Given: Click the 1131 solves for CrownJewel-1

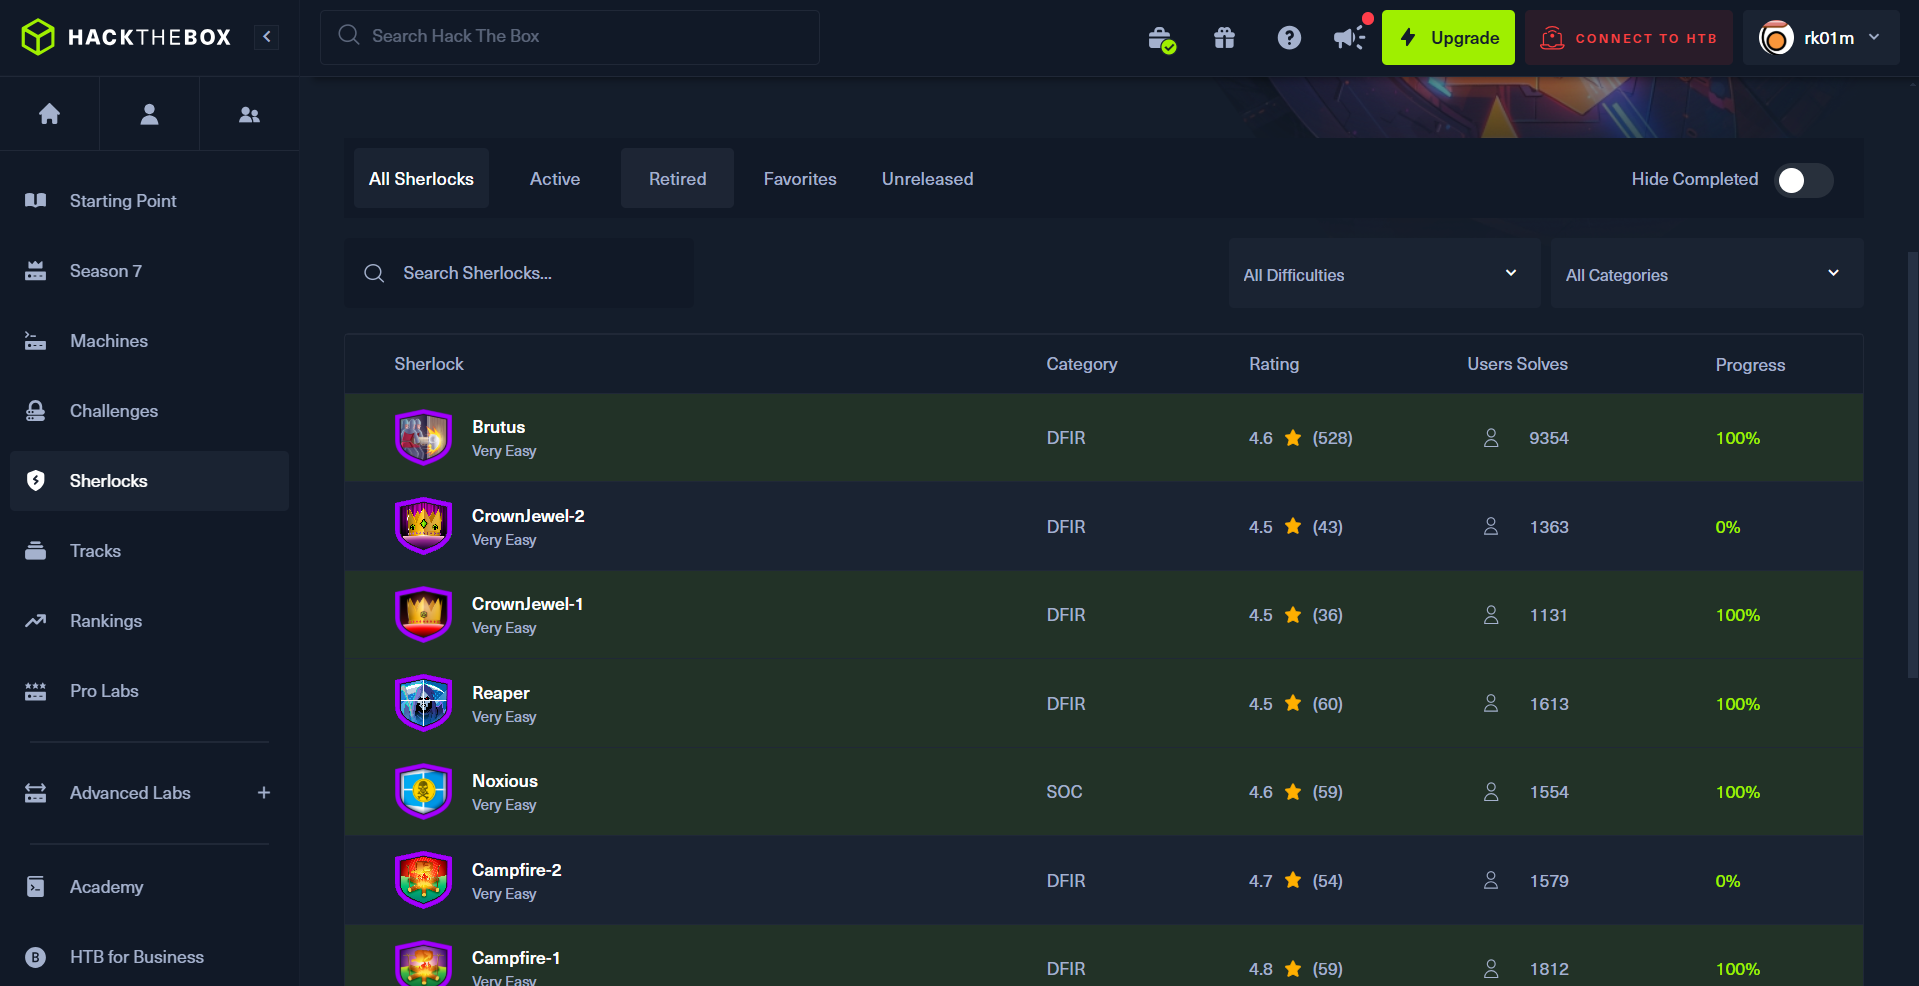Looking at the screenshot, I should (1548, 615).
